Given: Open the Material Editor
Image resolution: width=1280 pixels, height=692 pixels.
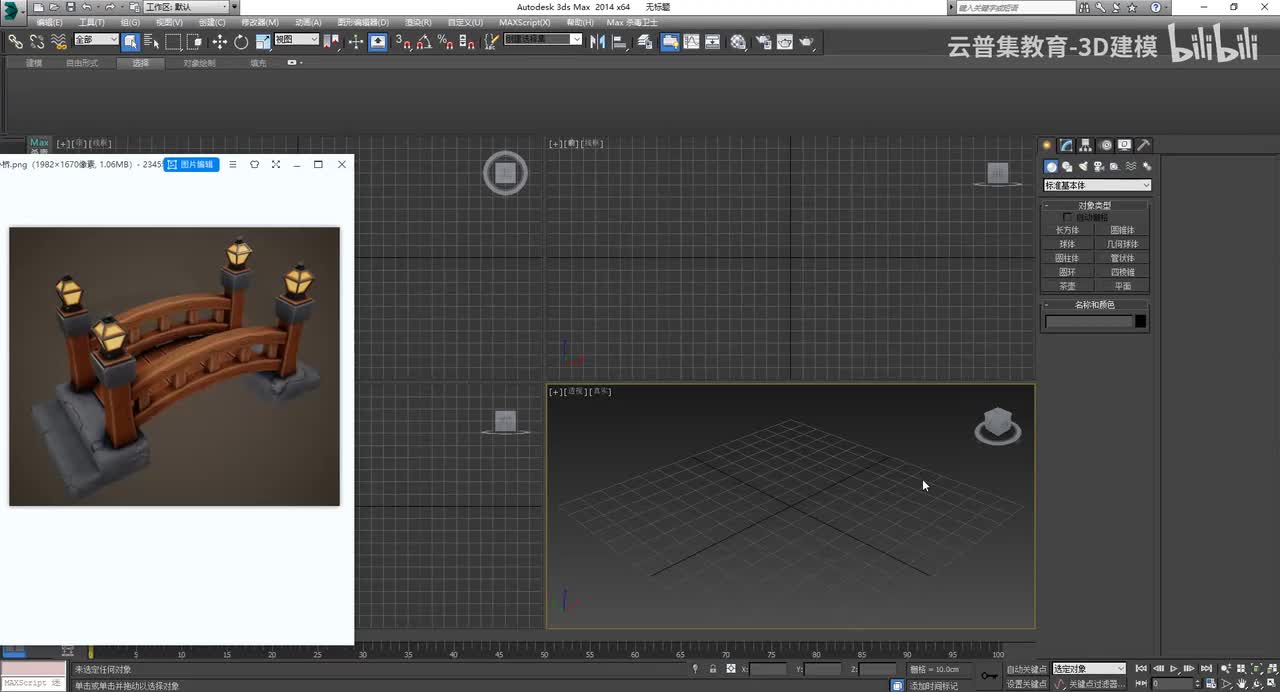Looking at the screenshot, I should (x=738, y=42).
